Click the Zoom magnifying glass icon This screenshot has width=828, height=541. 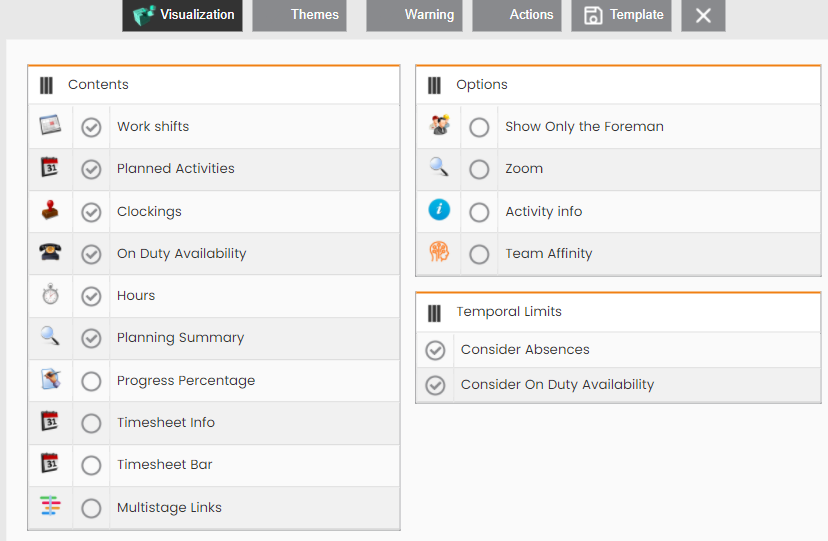tap(439, 167)
